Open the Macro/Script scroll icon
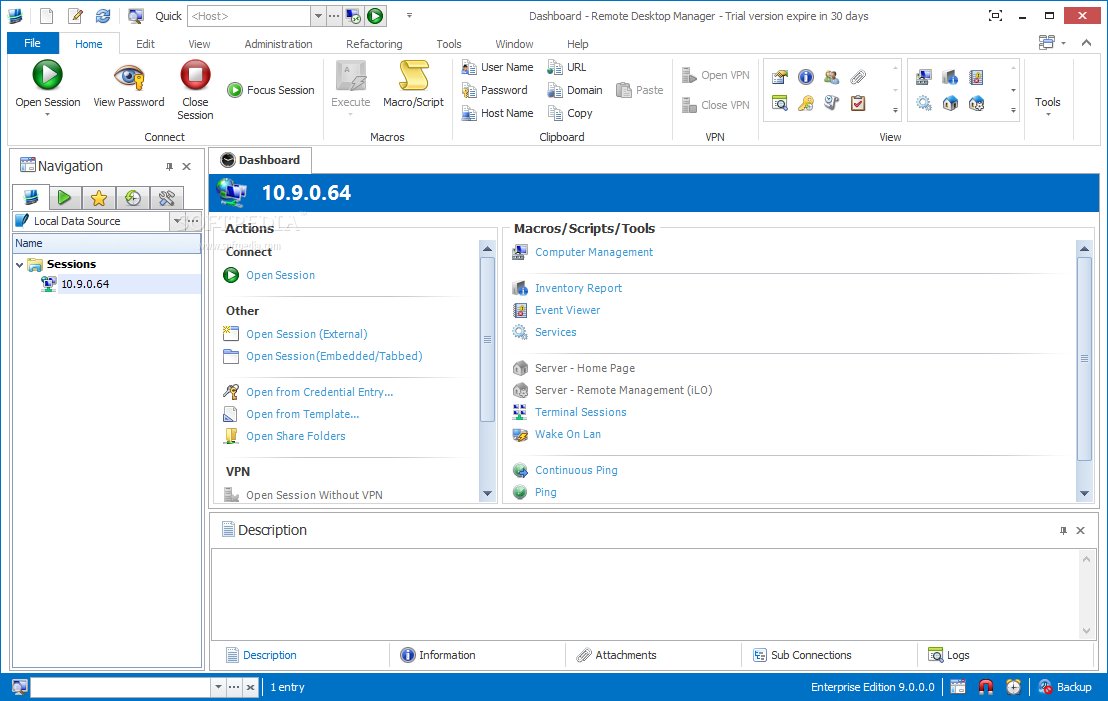The height and width of the screenshot is (701, 1108). 413,76
